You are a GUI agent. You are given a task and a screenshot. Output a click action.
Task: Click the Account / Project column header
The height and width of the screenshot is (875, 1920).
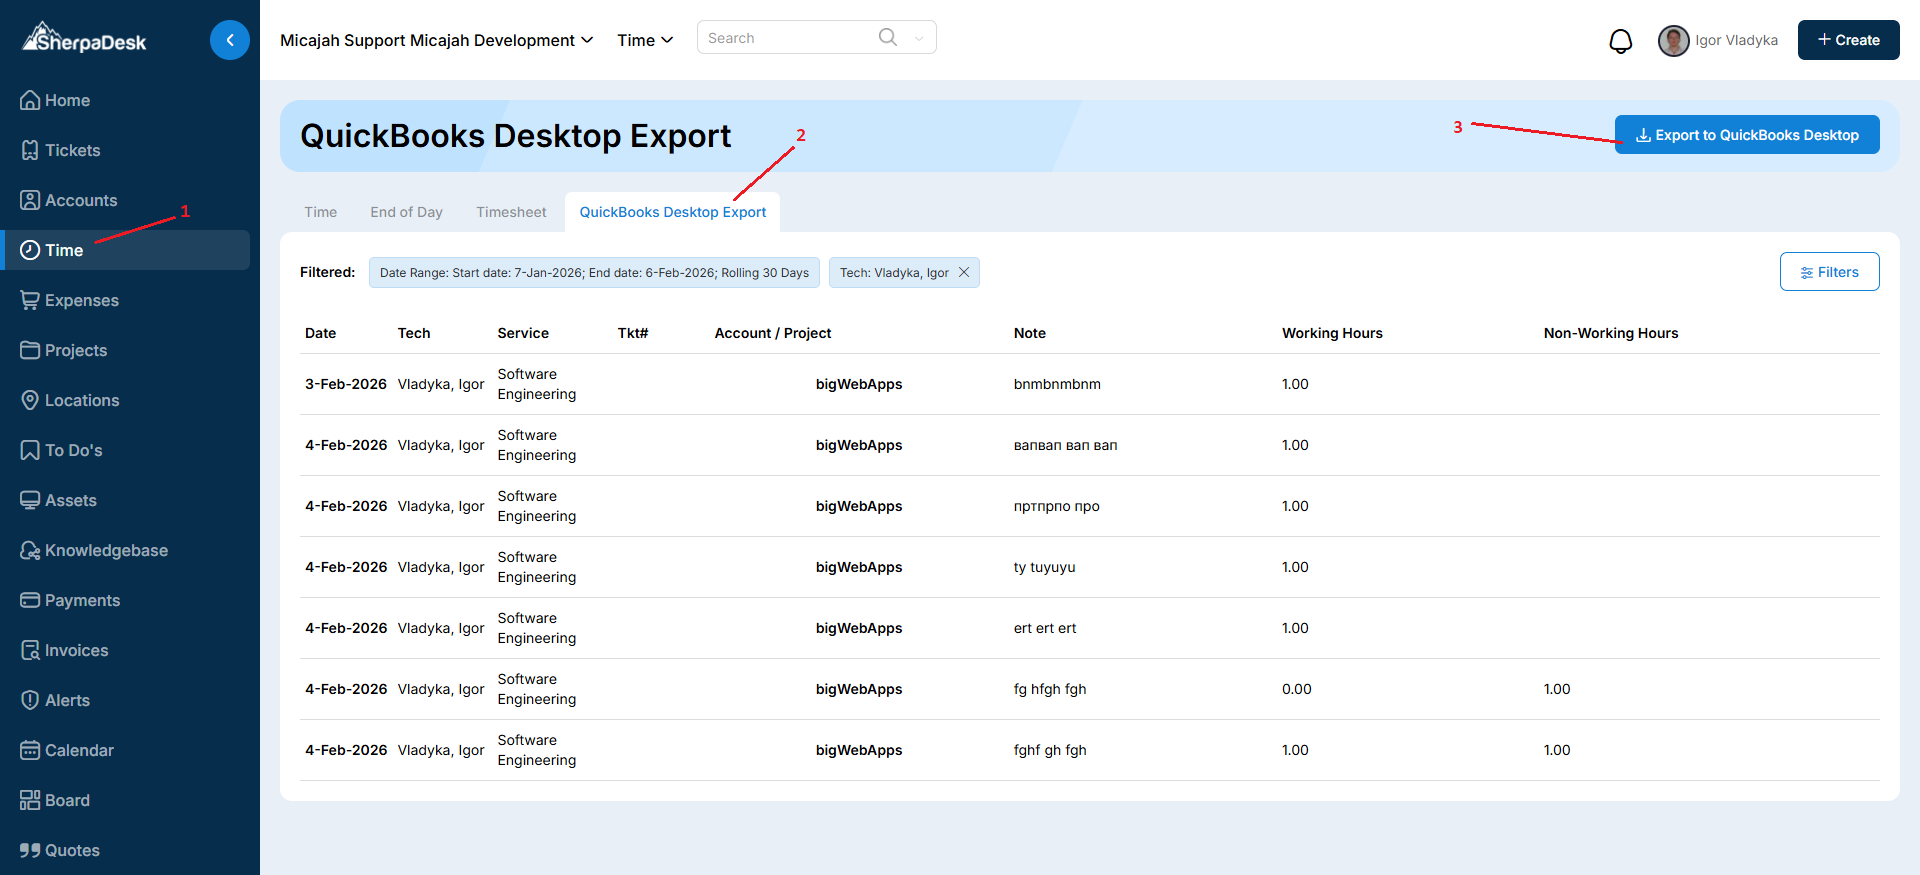click(773, 333)
